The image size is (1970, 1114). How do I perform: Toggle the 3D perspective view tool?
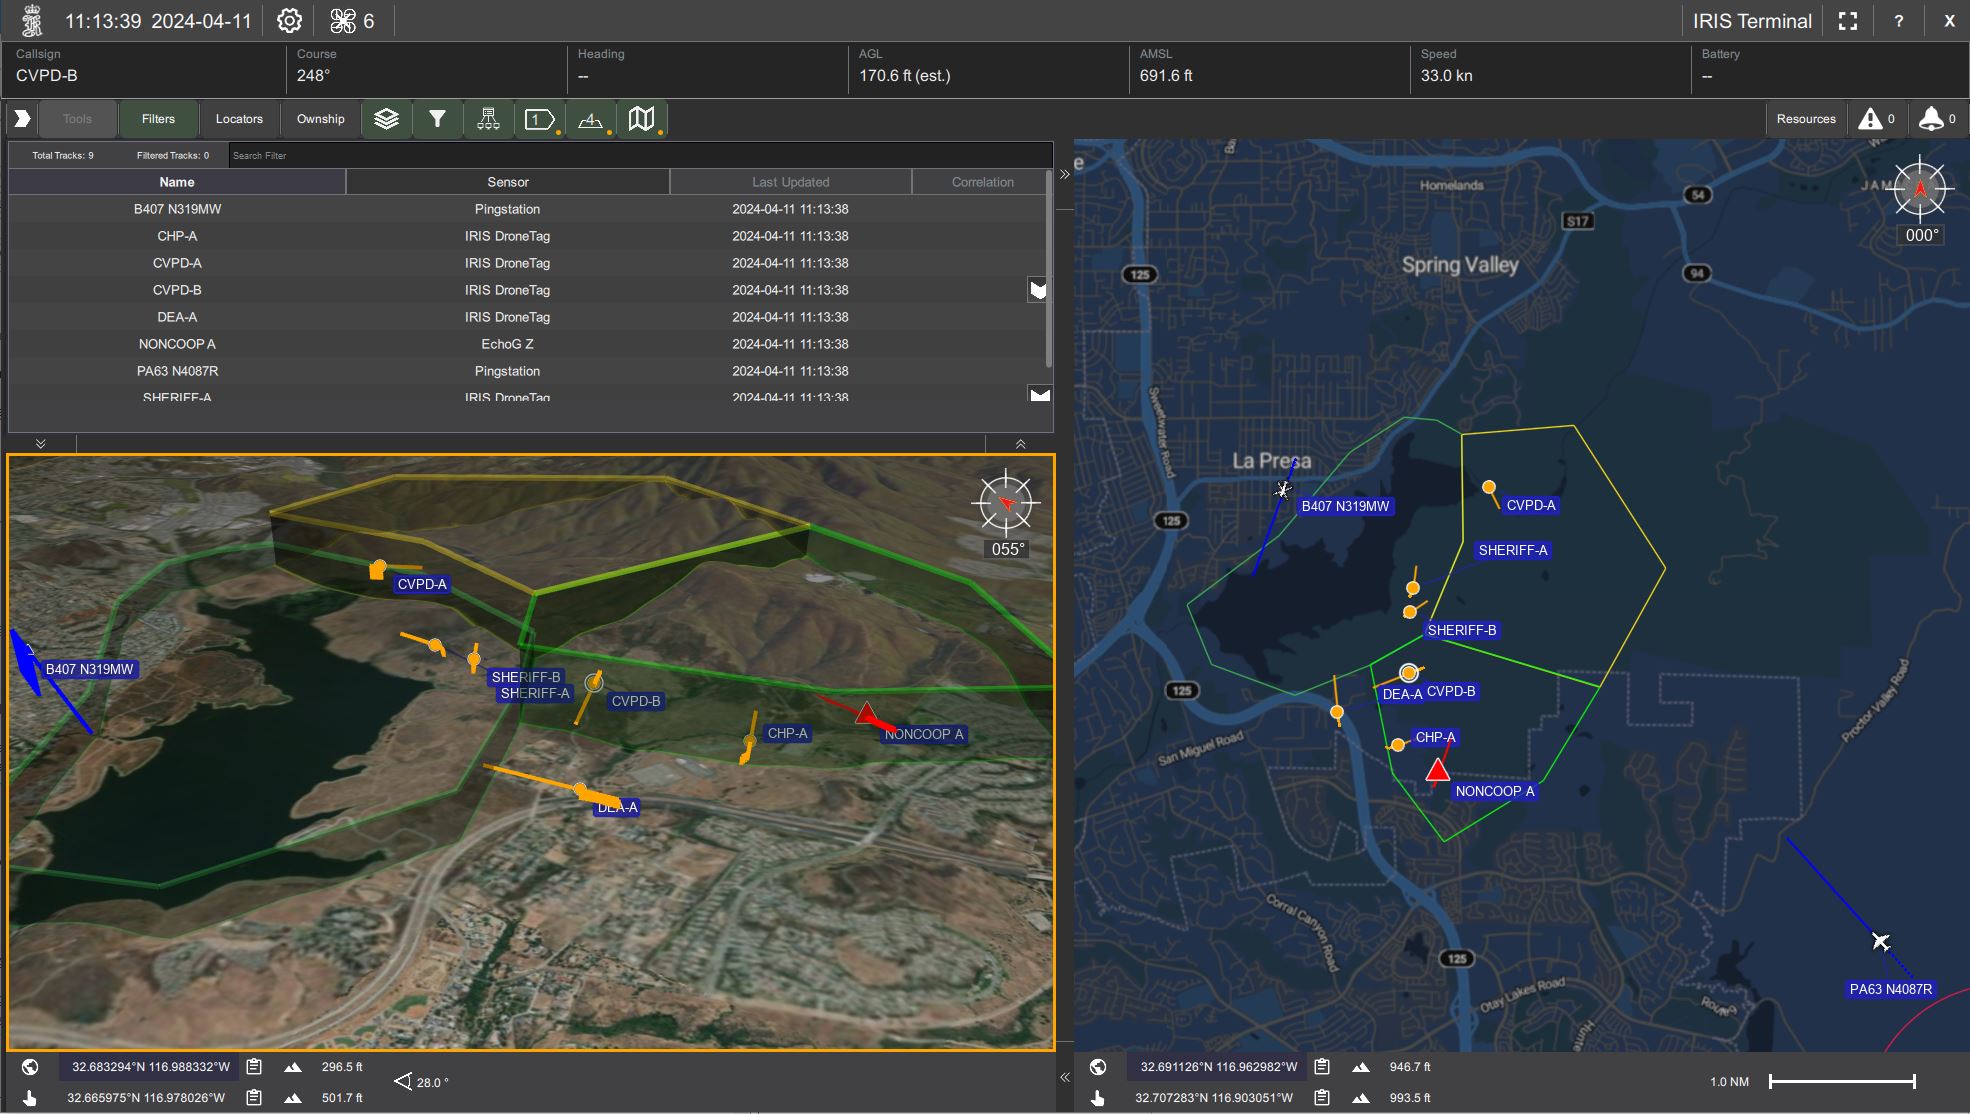590,119
